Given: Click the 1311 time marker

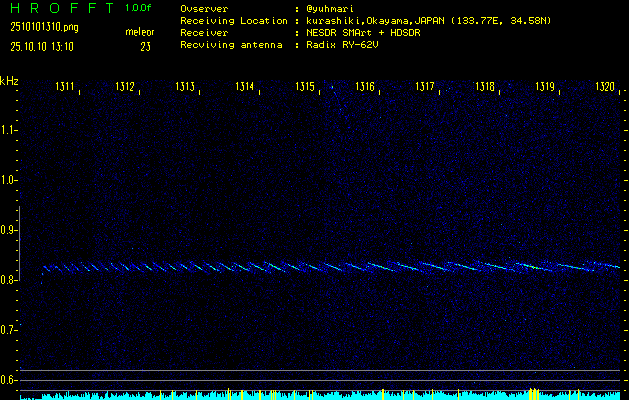Looking at the screenshot, I should [x=65, y=88].
